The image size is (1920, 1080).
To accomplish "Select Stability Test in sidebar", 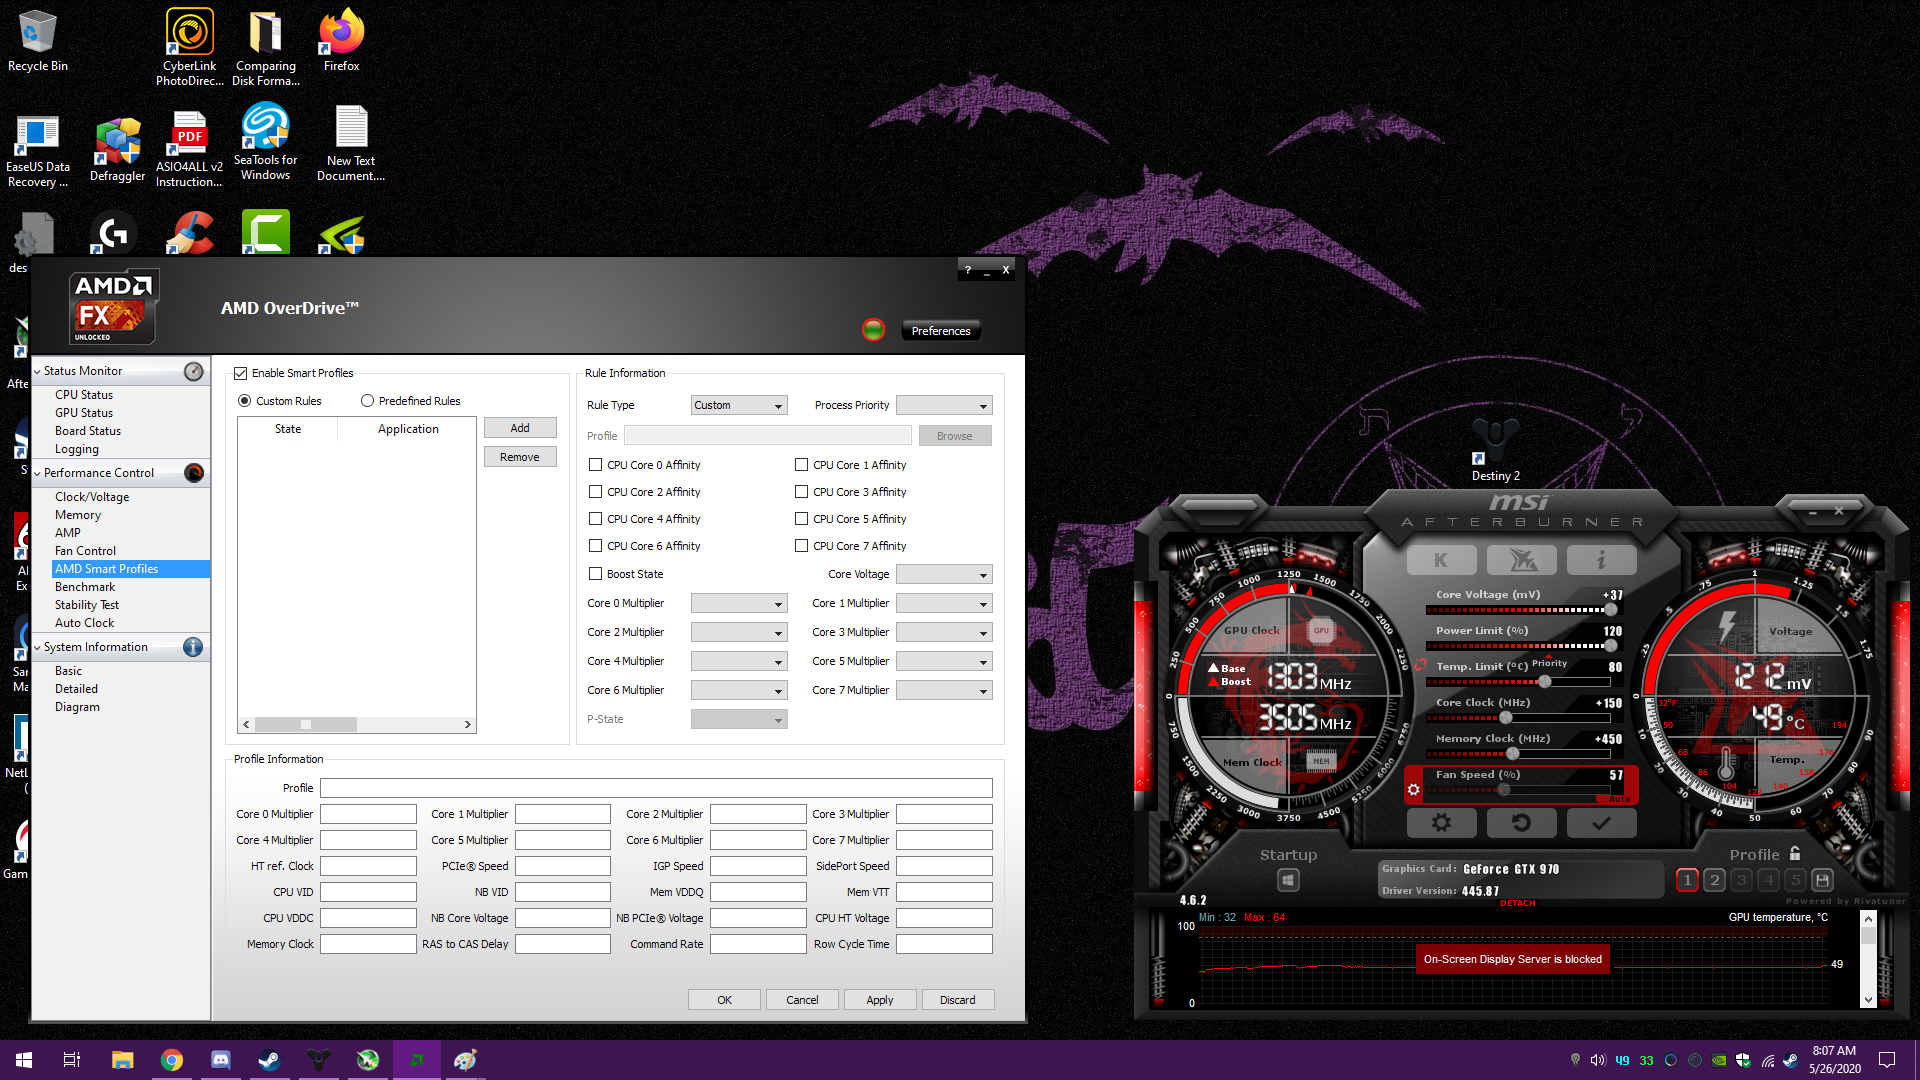I will click(87, 605).
